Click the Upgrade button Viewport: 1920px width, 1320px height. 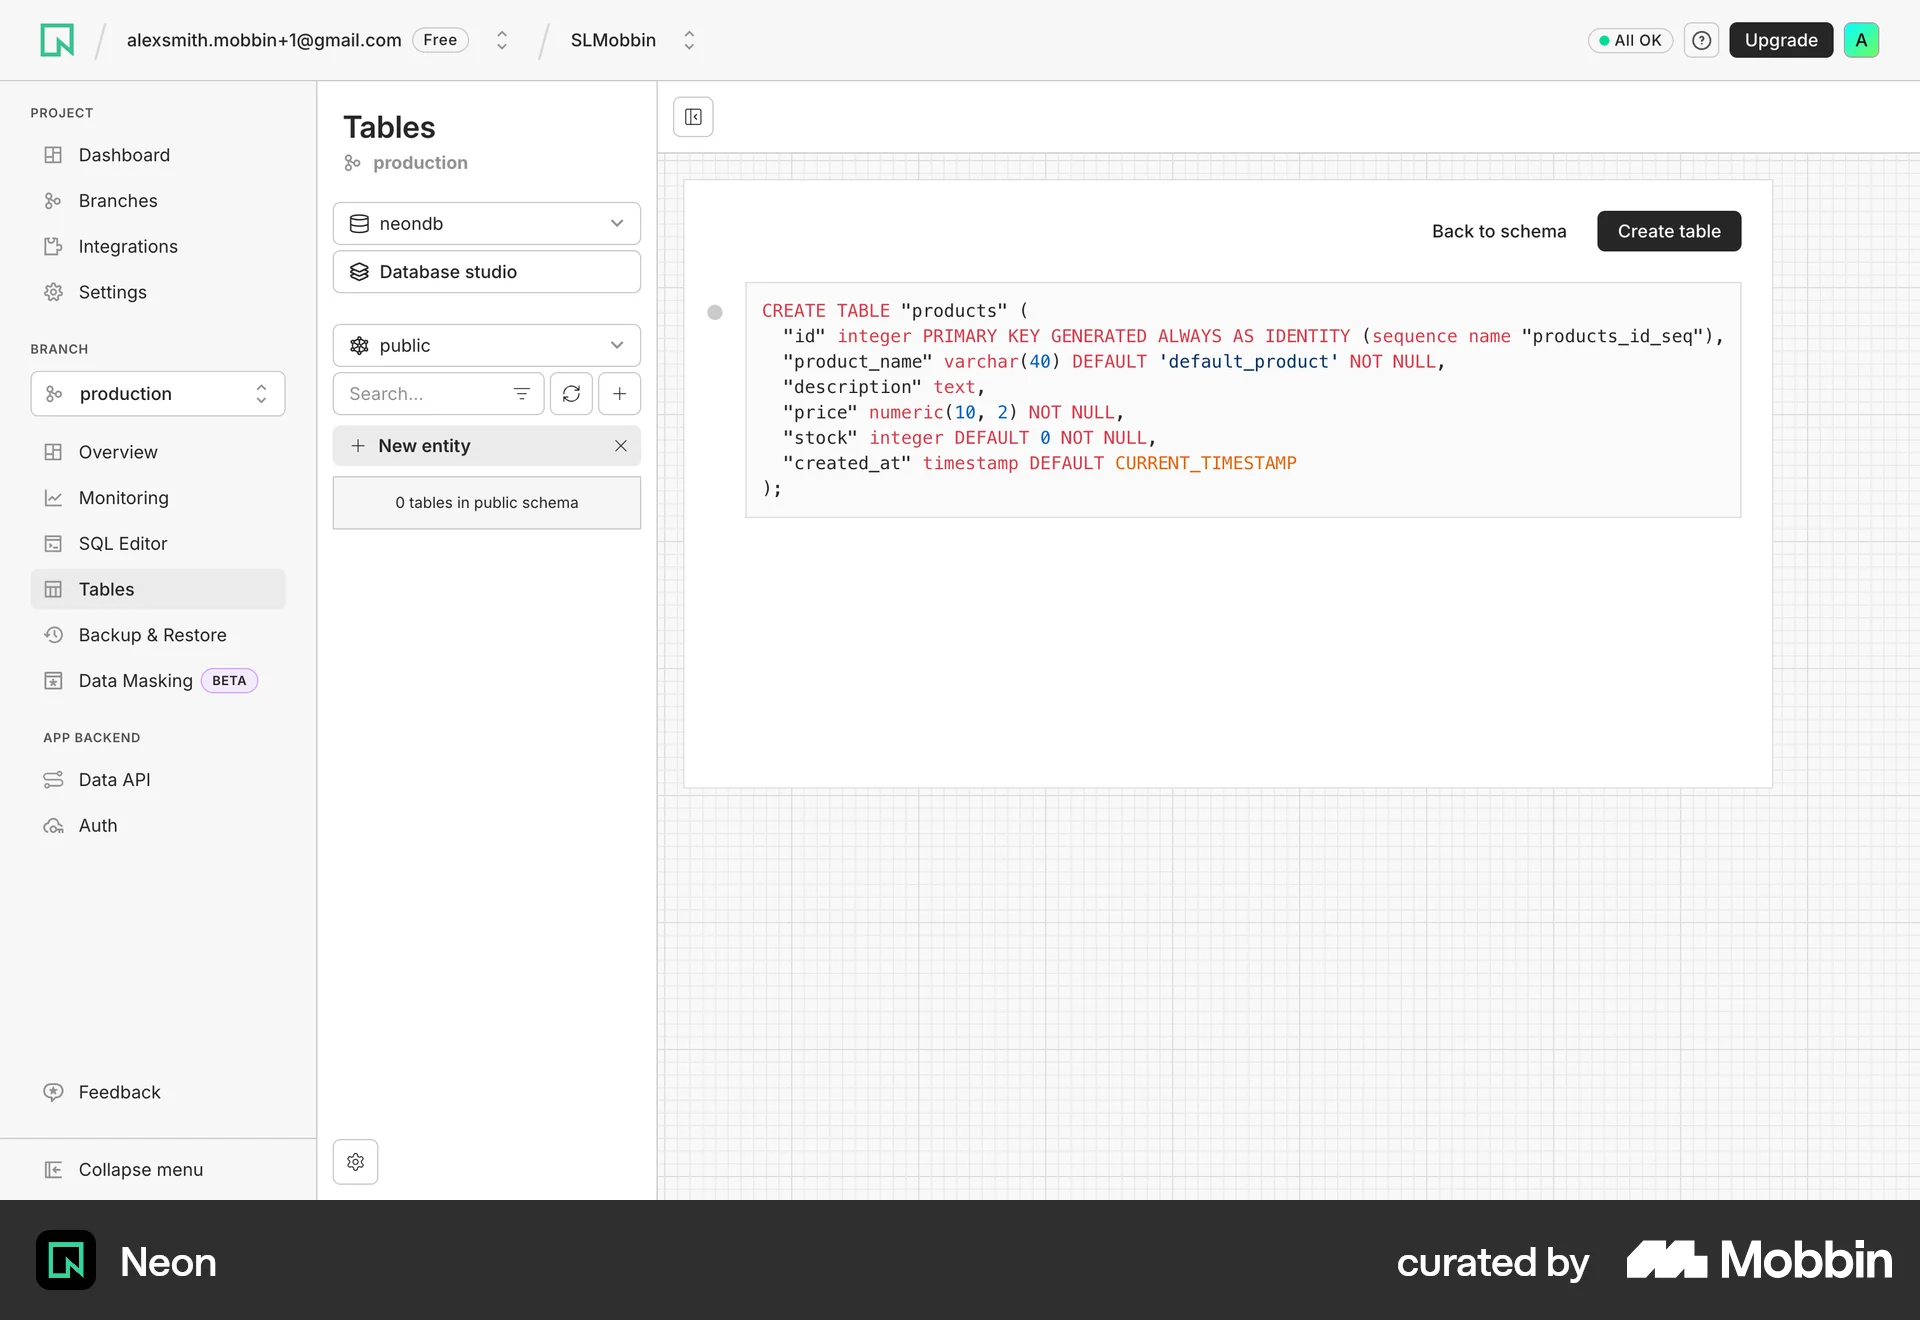[x=1781, y=40]
